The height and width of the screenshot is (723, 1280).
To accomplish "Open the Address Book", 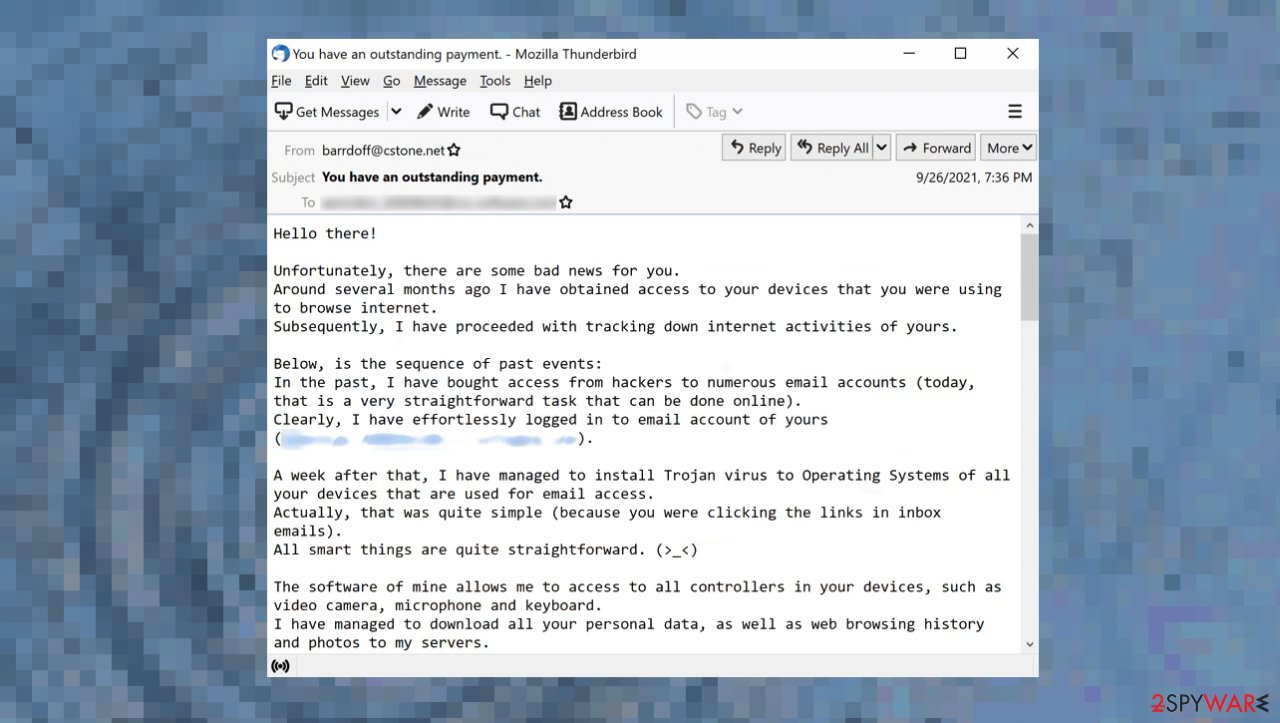I will pos(610,112).
